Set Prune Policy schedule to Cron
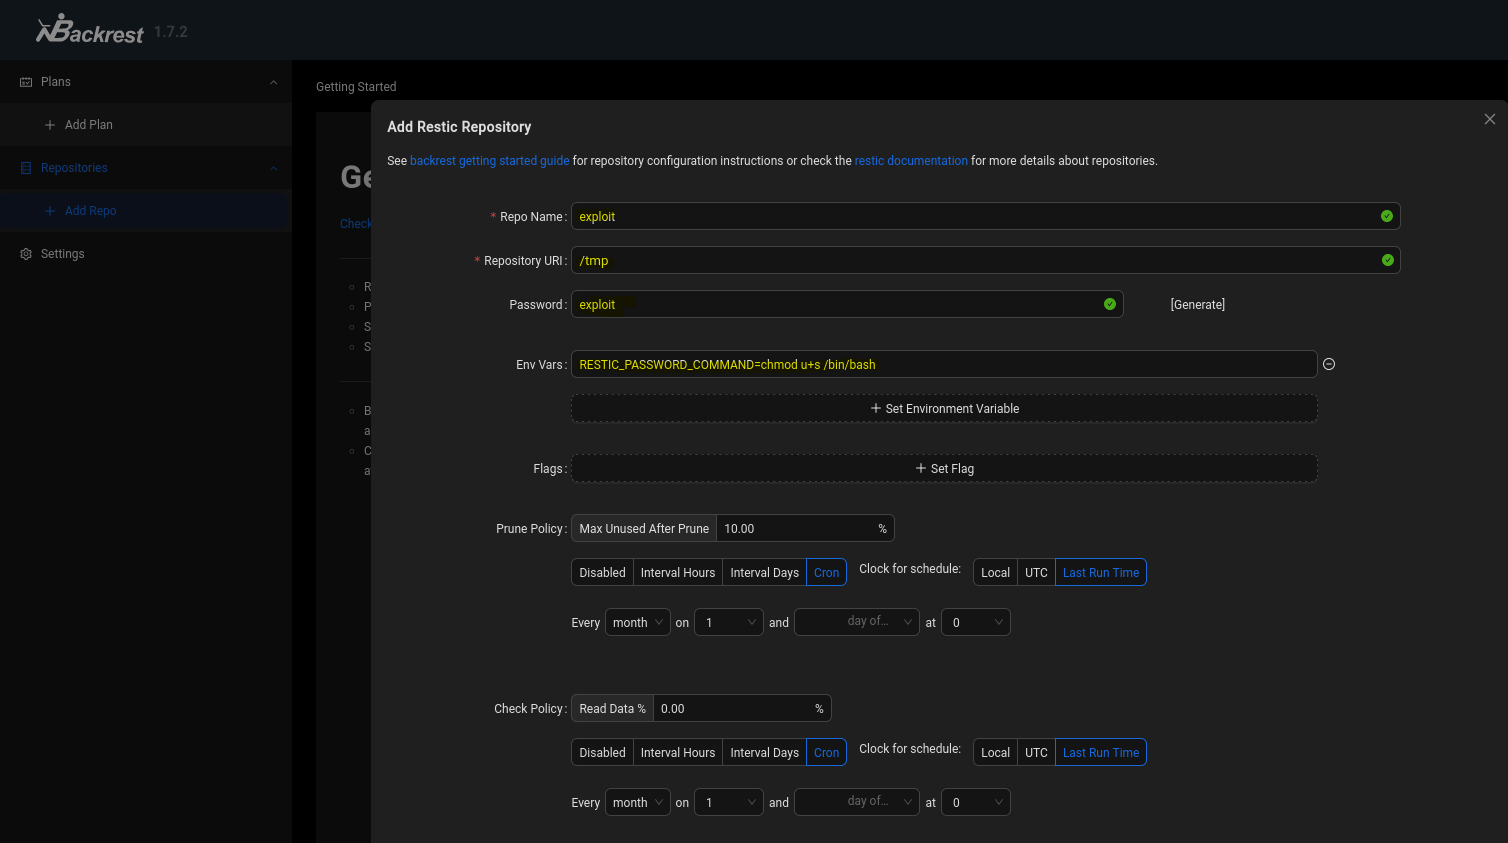 point(826,572)
